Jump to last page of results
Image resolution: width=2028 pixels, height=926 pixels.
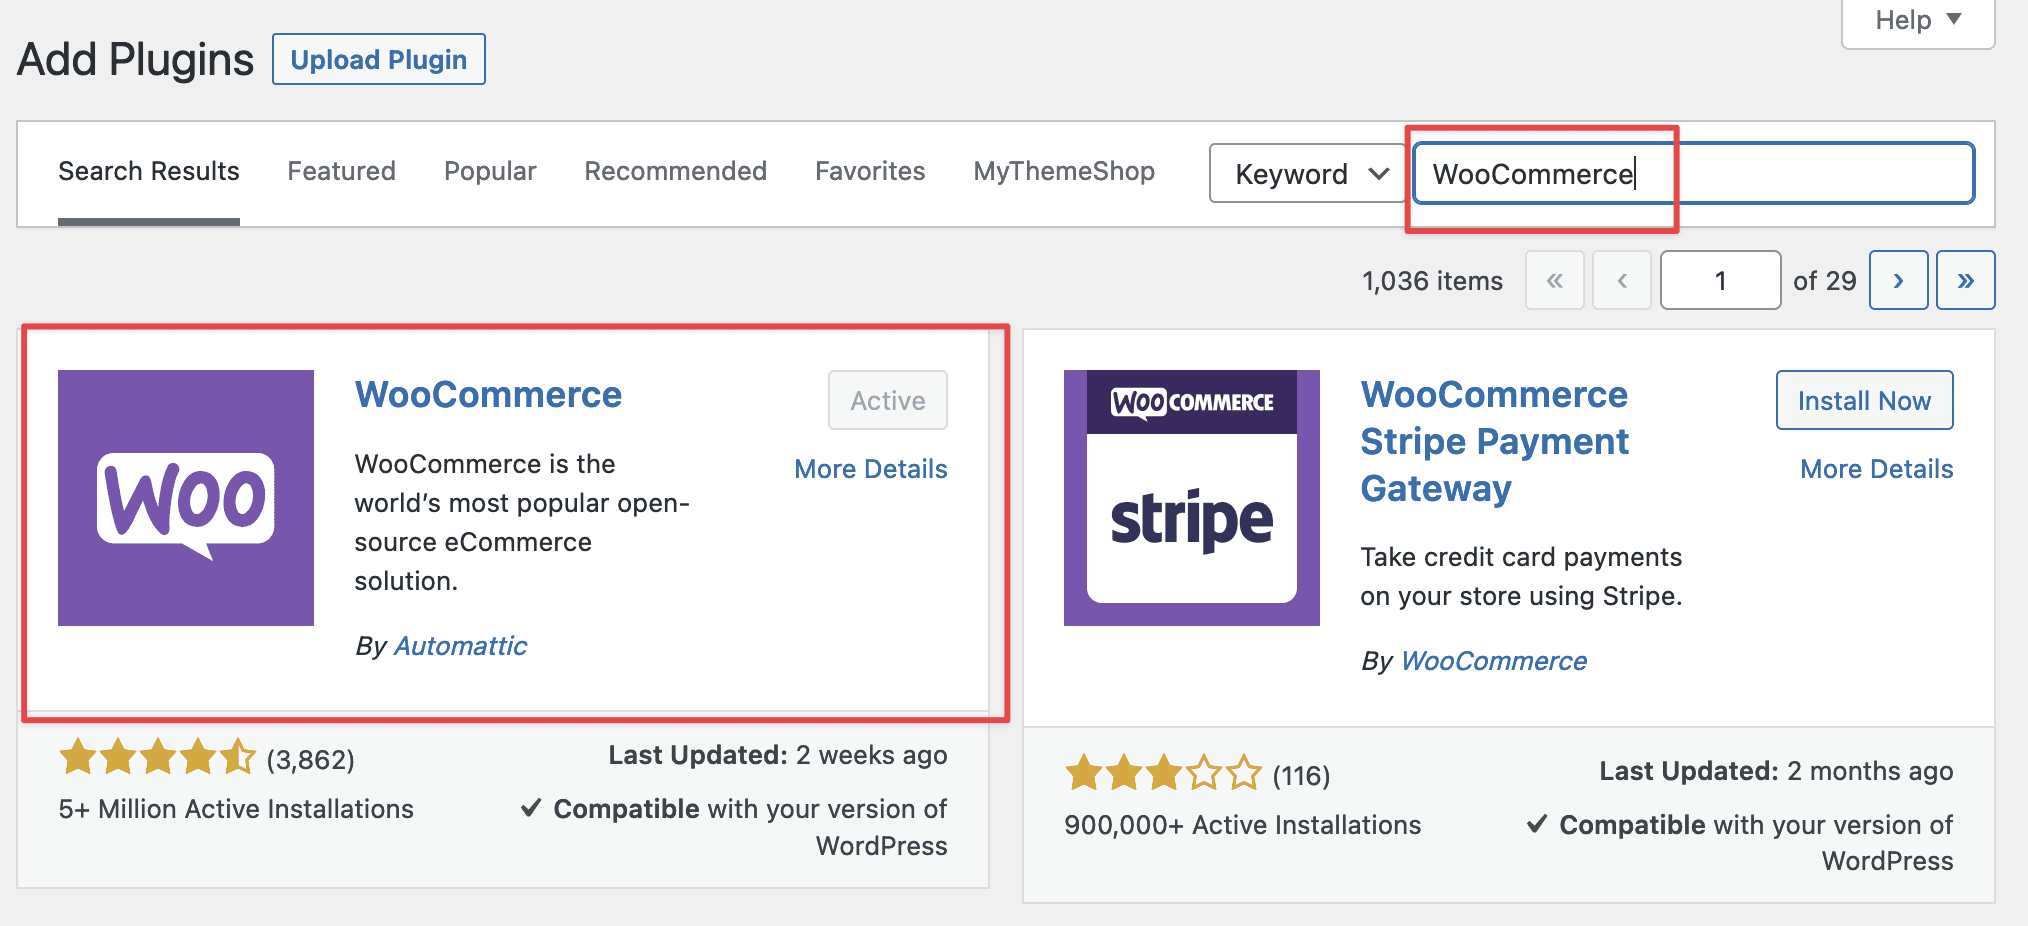1965,281
